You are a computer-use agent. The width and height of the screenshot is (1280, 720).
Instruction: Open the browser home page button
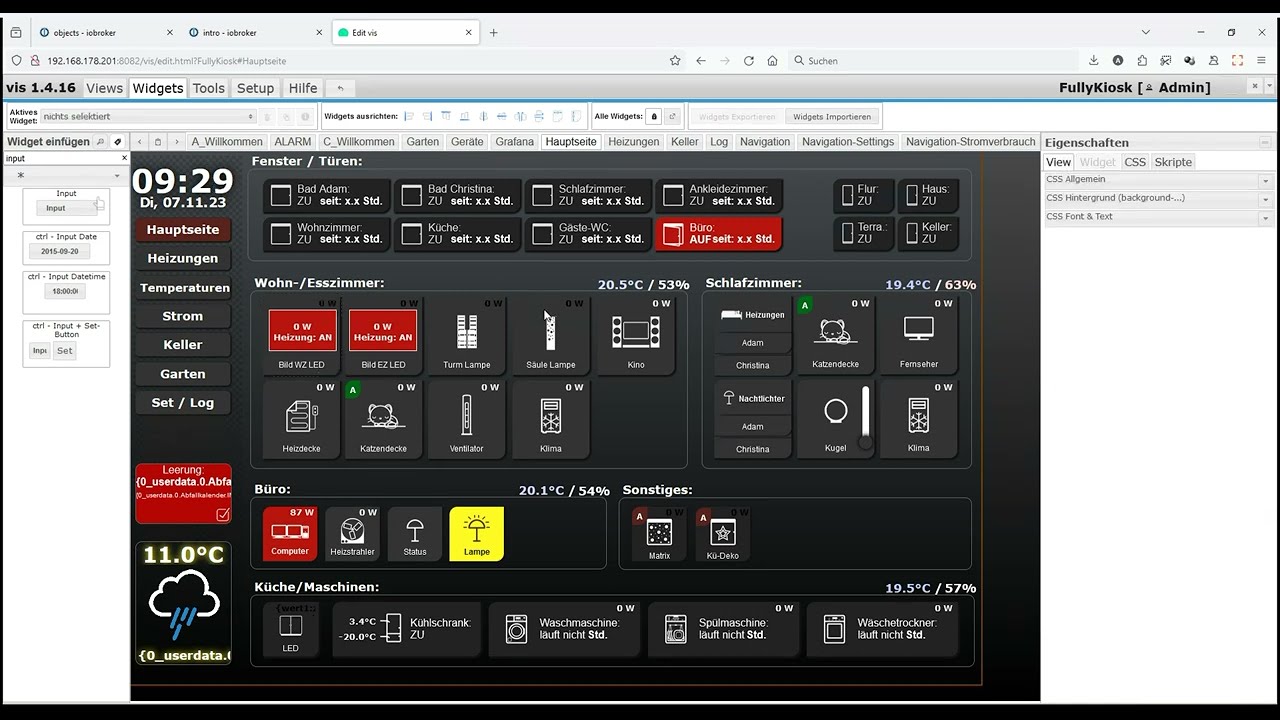click(772, 61)
